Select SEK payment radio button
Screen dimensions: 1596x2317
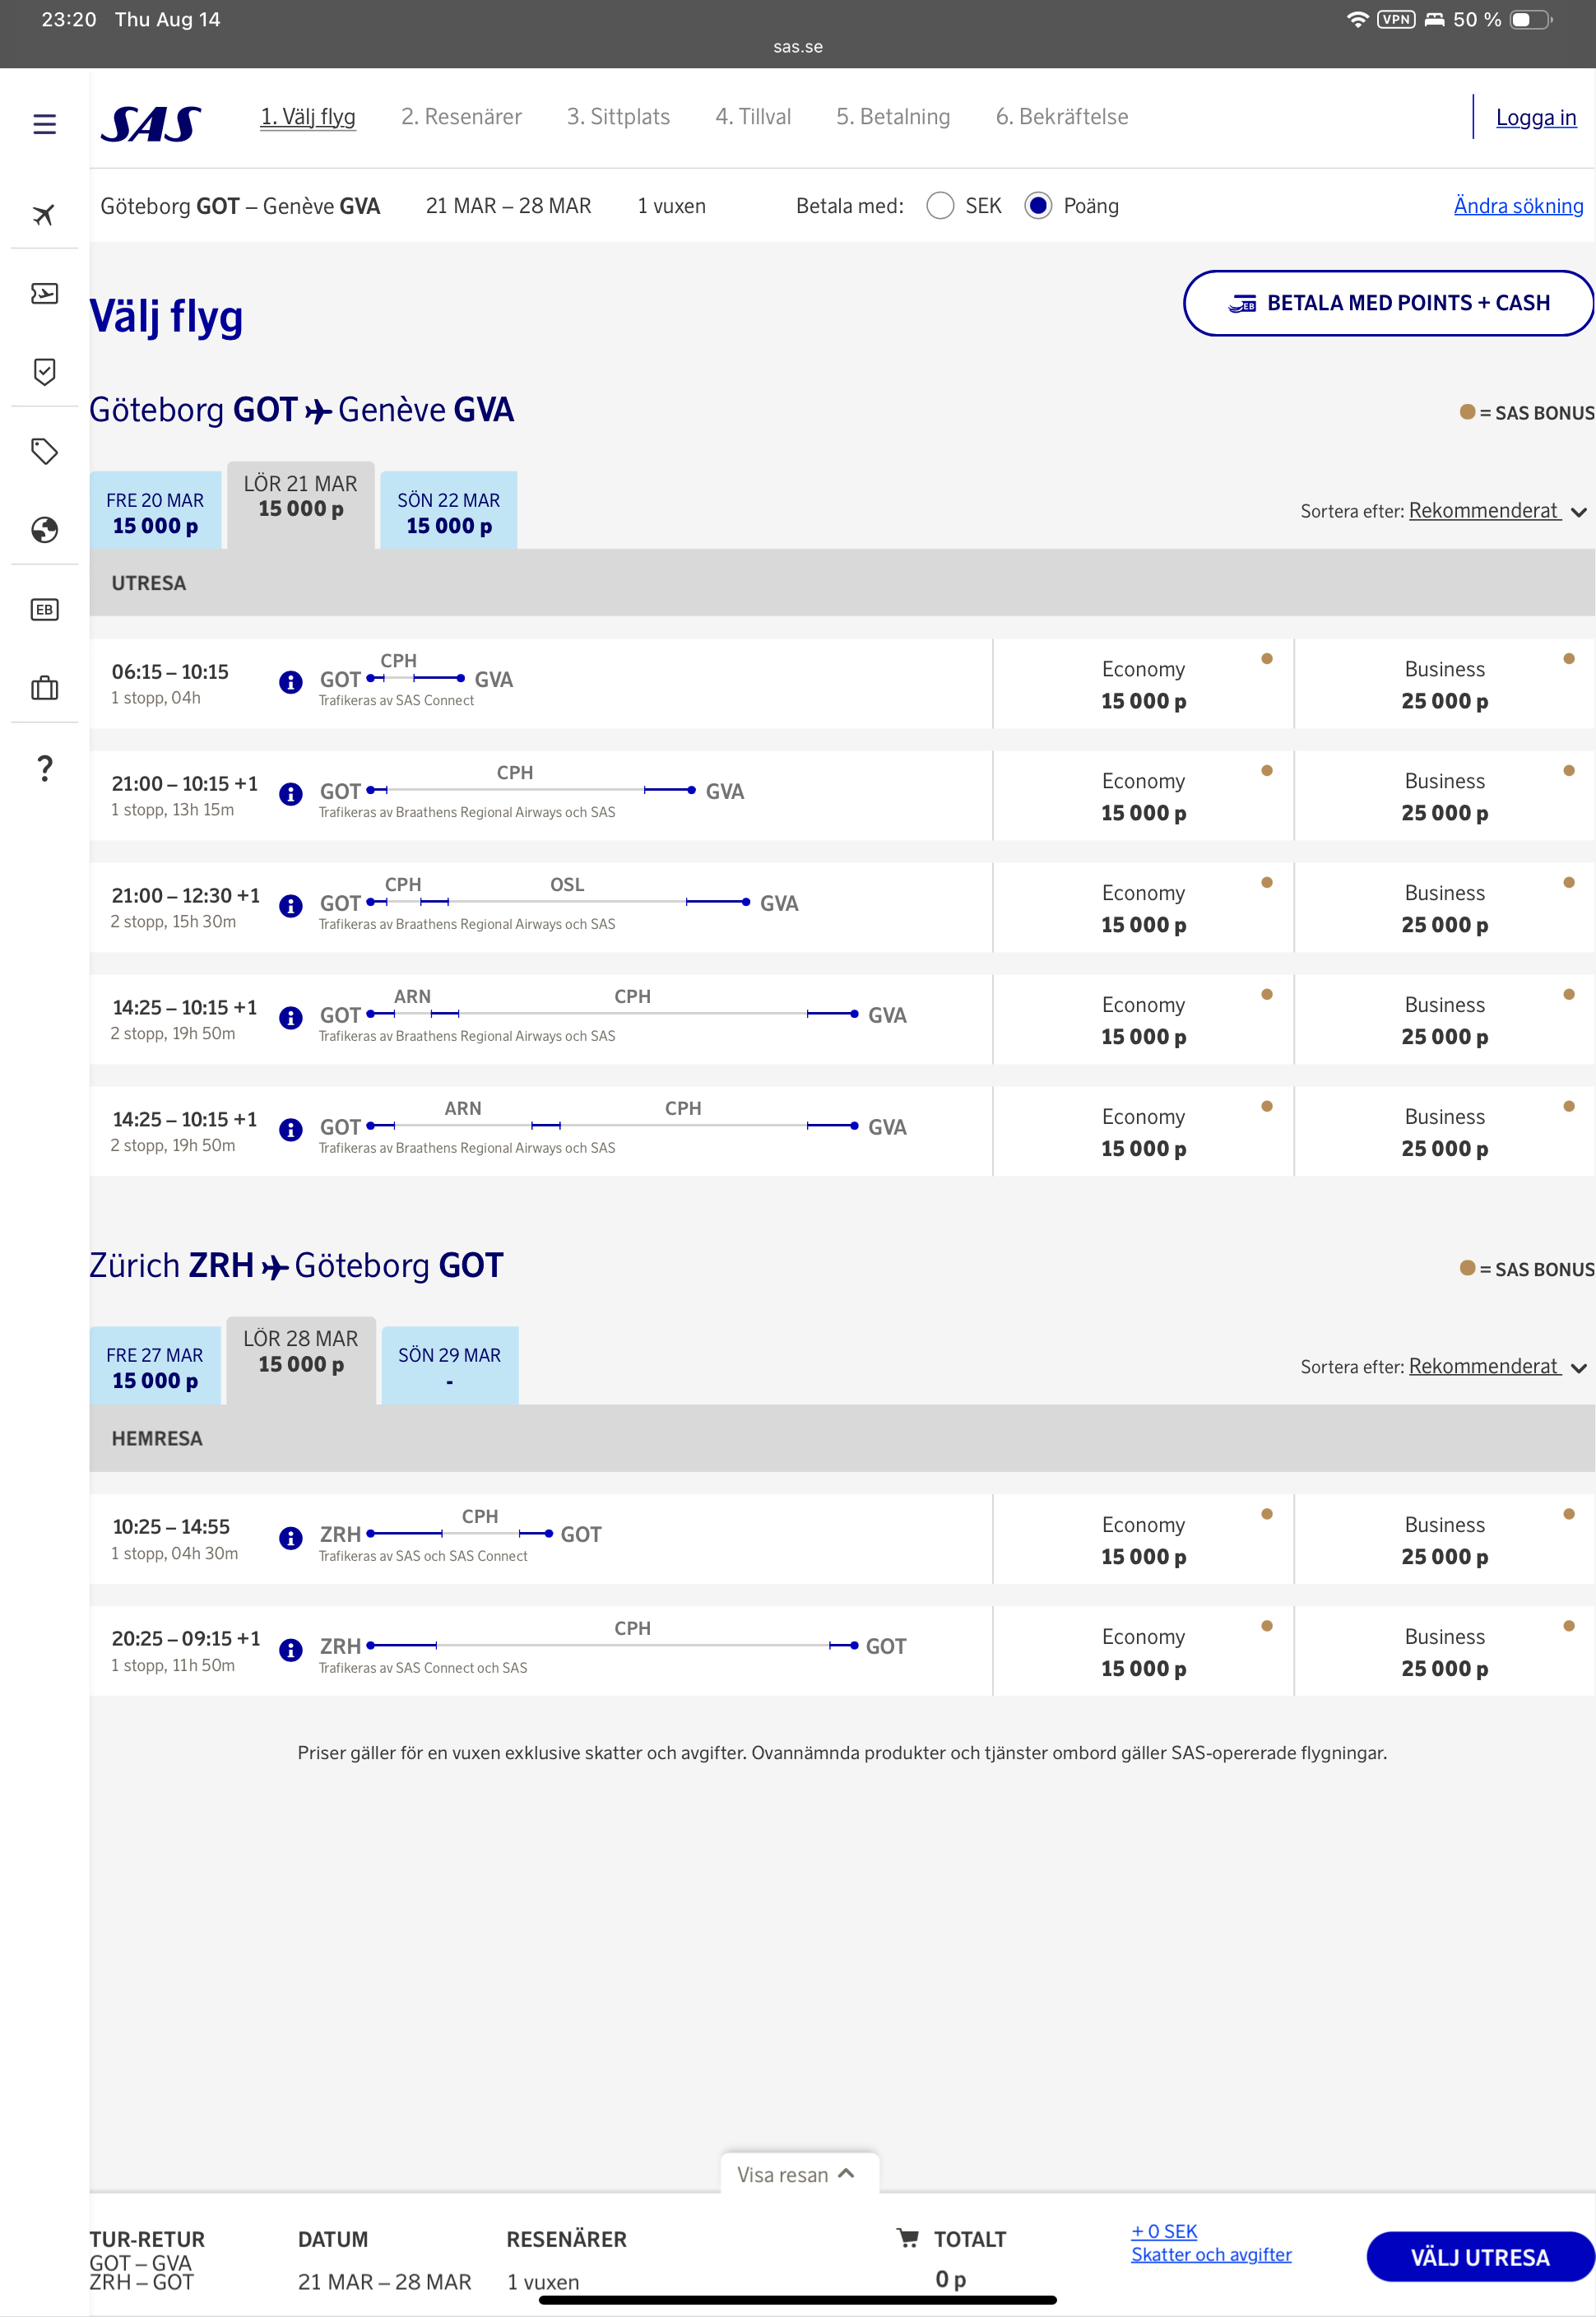pyautogui.click(x=939, y=206)
